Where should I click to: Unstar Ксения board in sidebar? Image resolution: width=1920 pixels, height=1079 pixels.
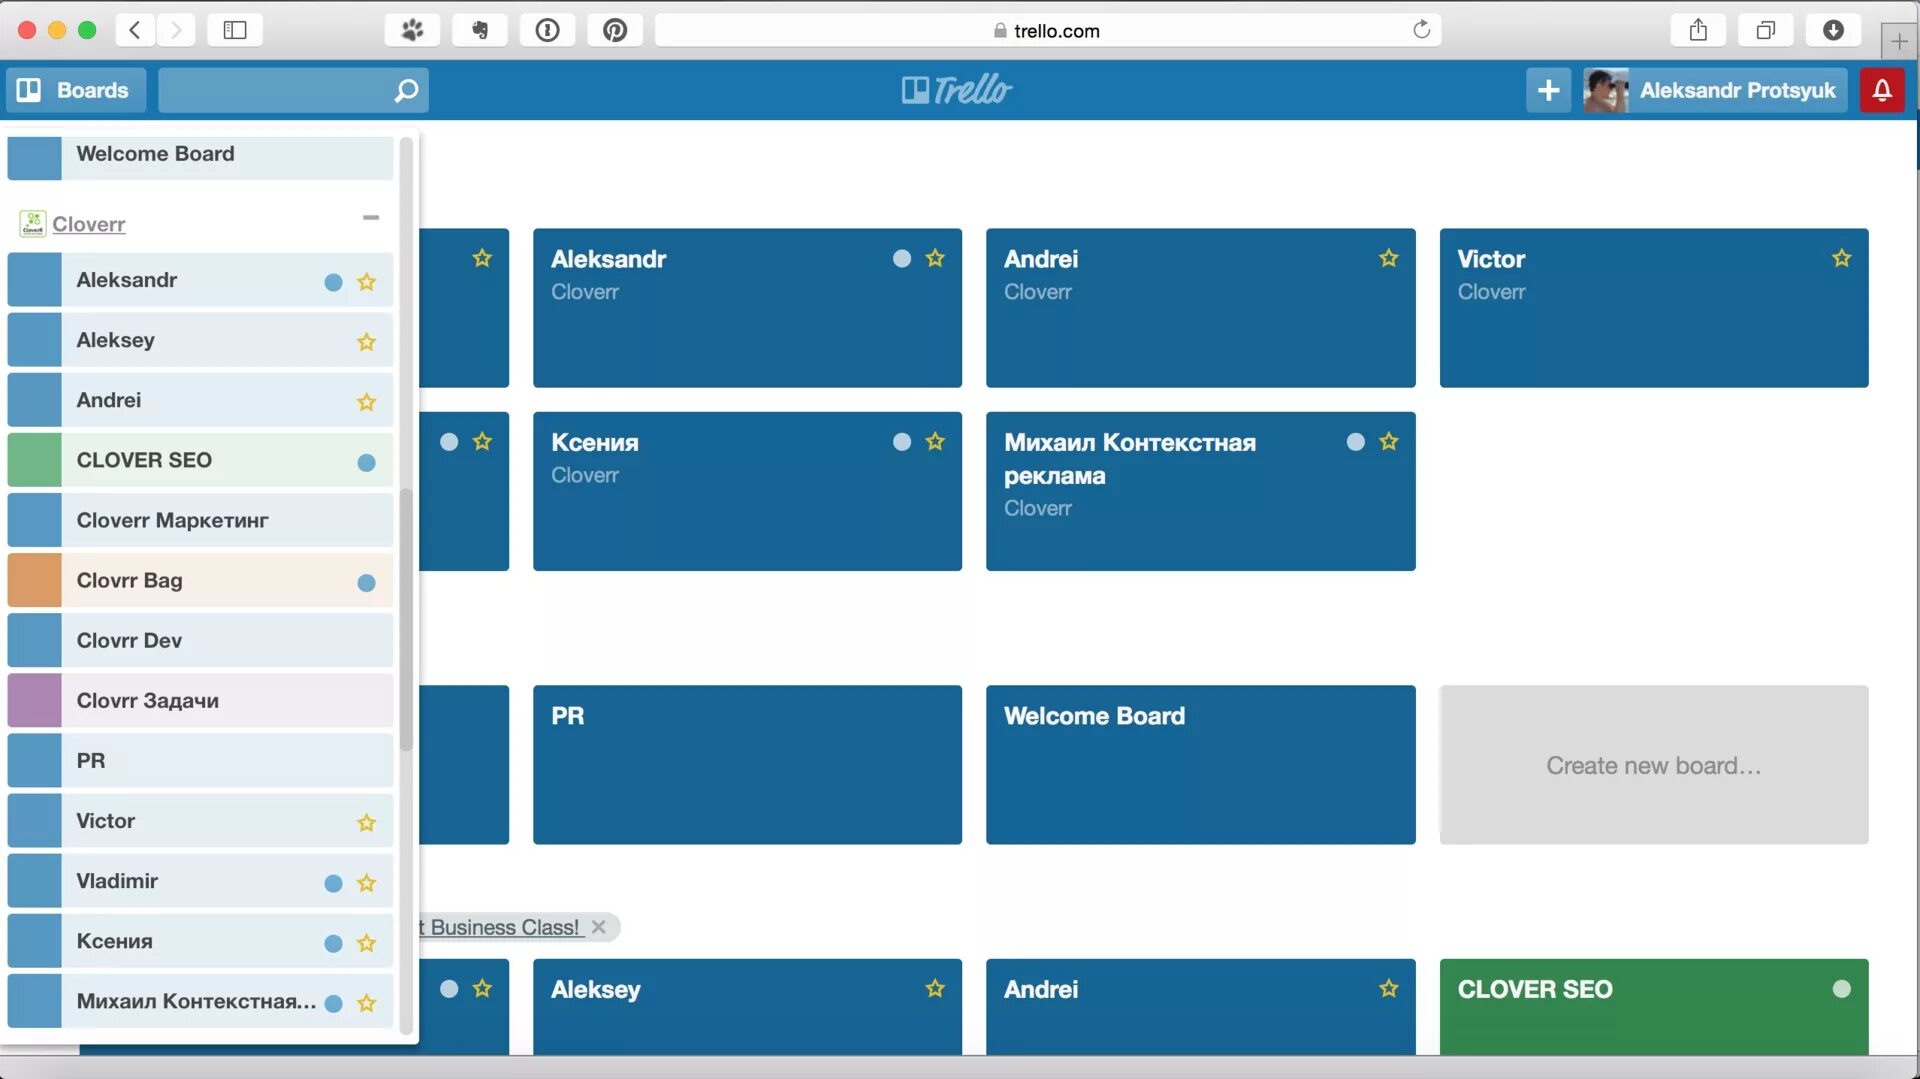point(367,943)
